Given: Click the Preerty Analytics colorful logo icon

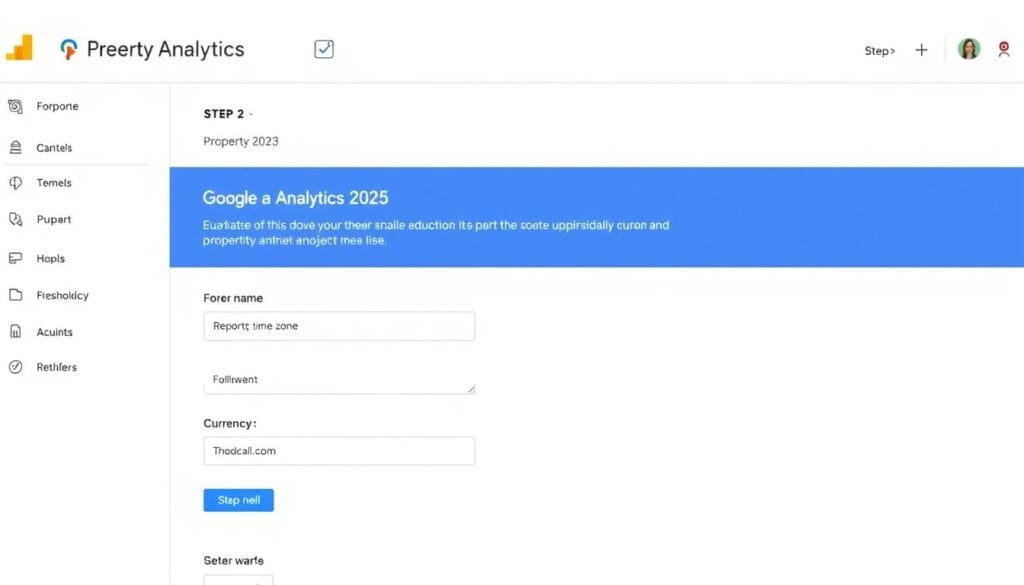Looking at the screenshot, I should [x=68, y=49].
